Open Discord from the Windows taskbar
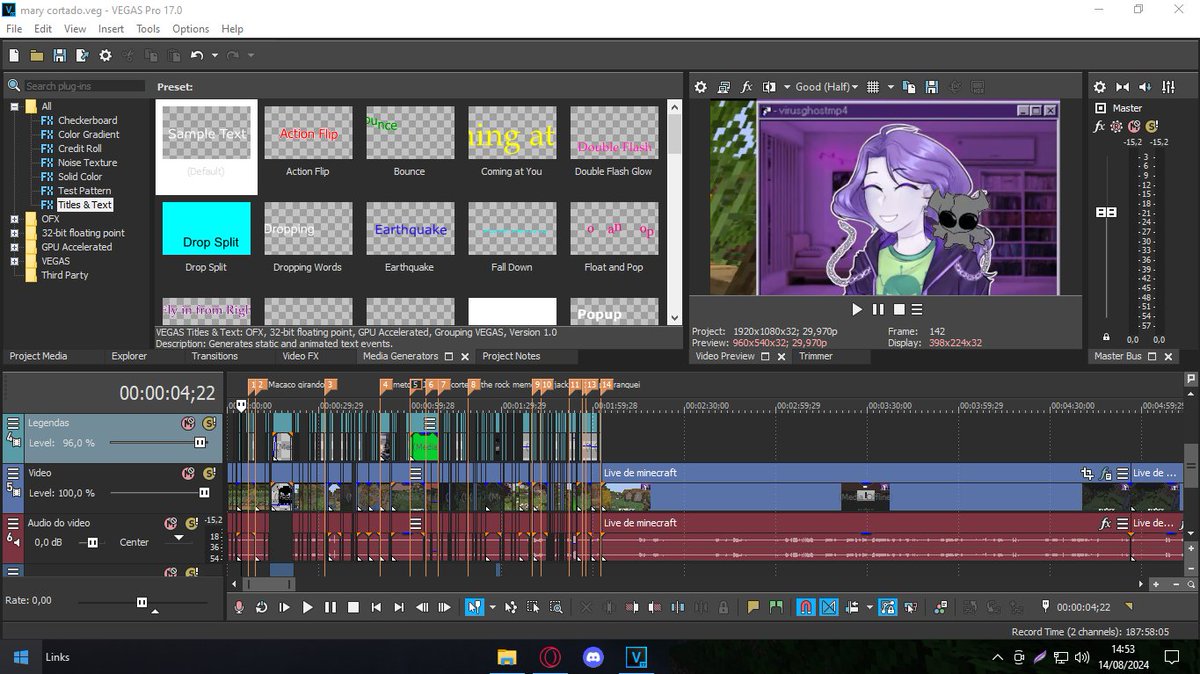 coord(593,657)
